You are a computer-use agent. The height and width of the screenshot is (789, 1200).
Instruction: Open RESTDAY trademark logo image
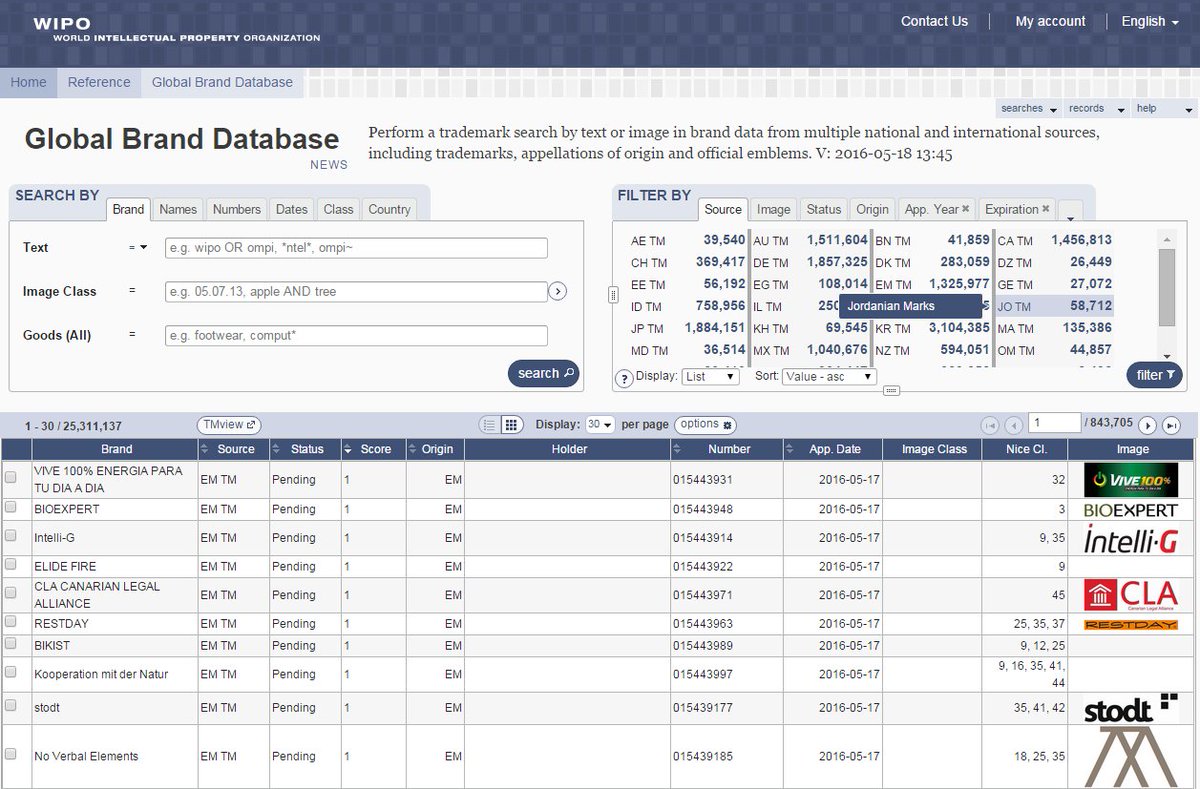pos(1131,624)
